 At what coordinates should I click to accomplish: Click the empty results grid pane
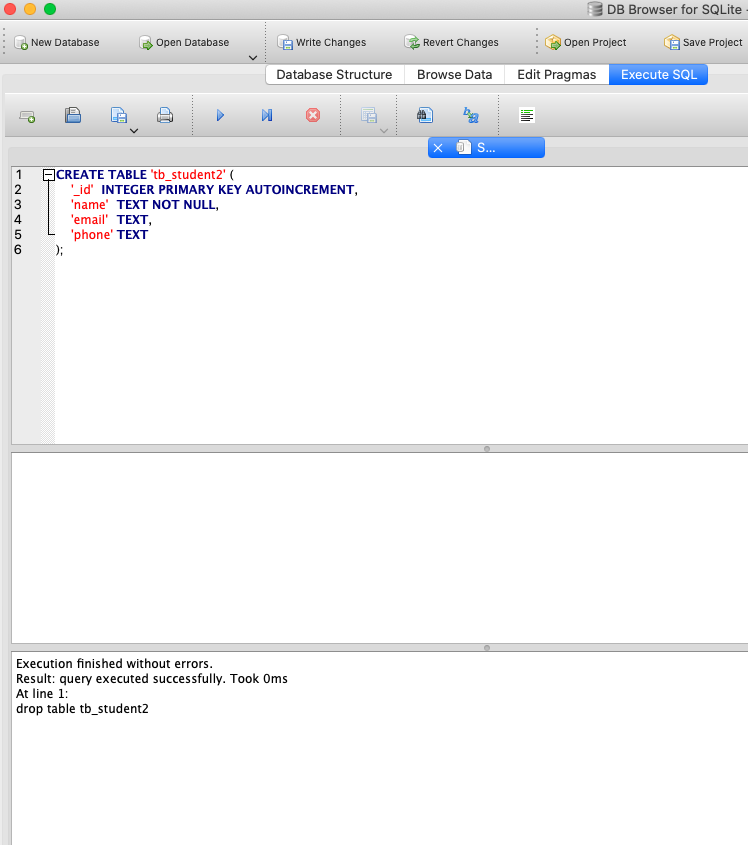pyautogui.click(x=379, y=548)
